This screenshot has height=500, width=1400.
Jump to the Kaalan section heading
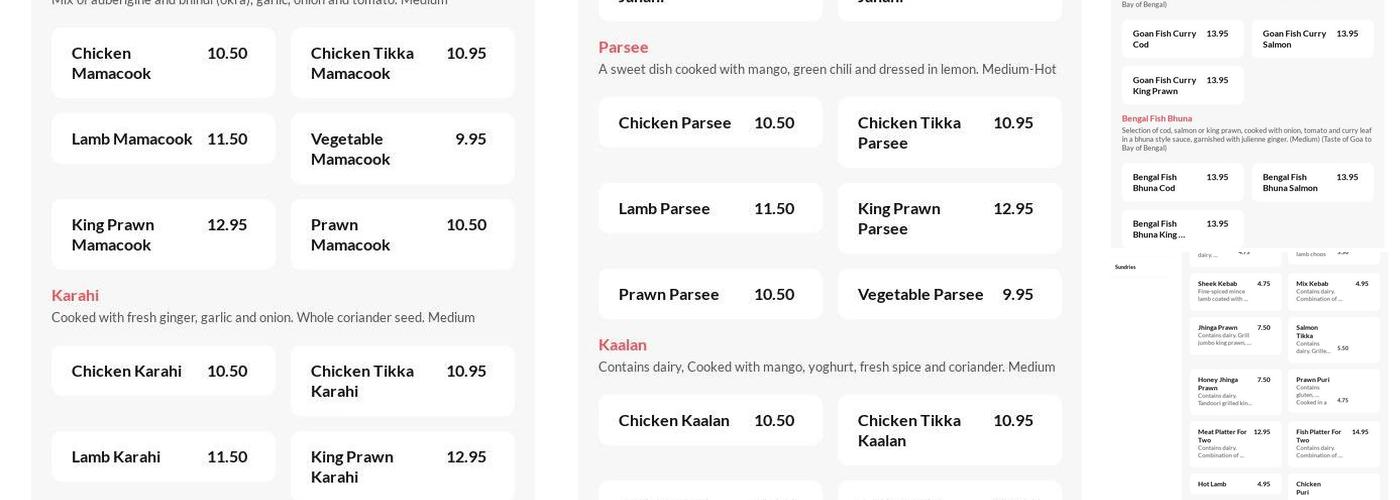[622, 345]
